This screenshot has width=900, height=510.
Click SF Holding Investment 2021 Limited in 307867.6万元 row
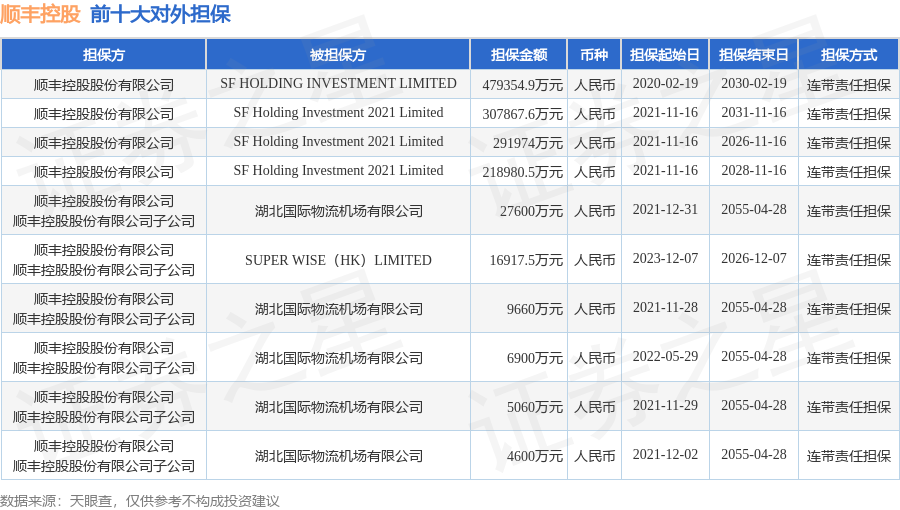(338, 113)
